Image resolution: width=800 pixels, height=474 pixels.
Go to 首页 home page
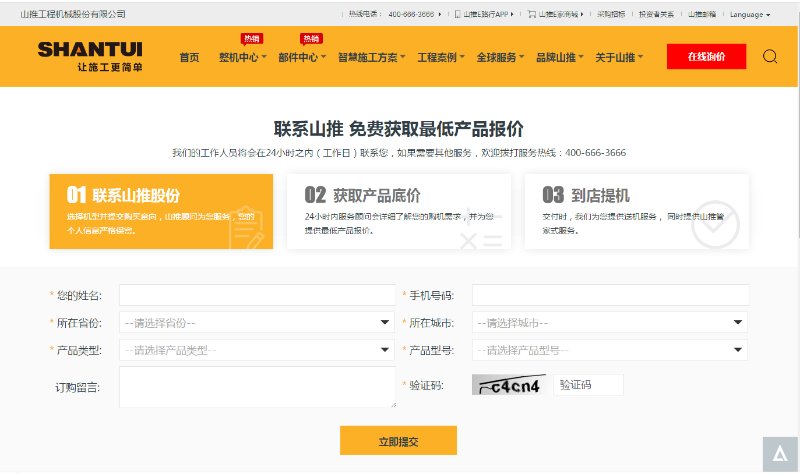click(189, 57)
